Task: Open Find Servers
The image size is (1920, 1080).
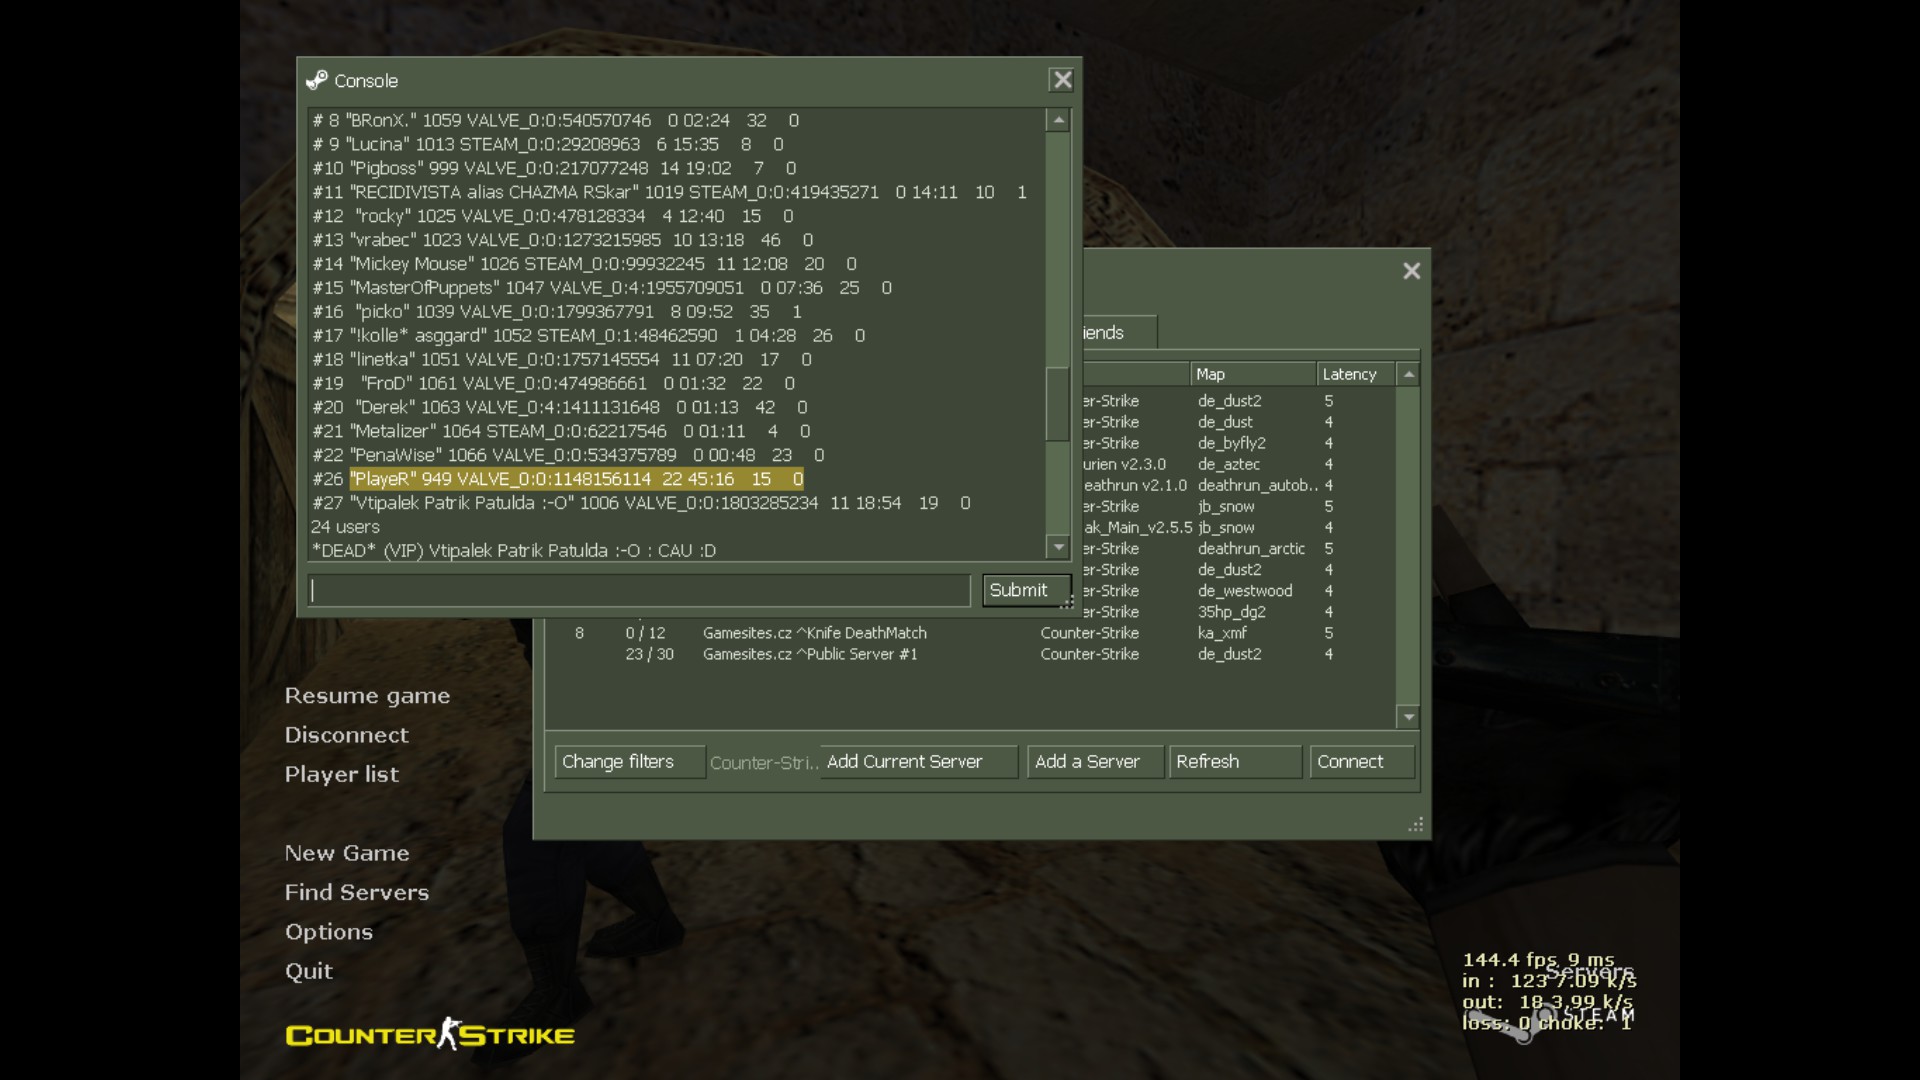Action: 356,892
